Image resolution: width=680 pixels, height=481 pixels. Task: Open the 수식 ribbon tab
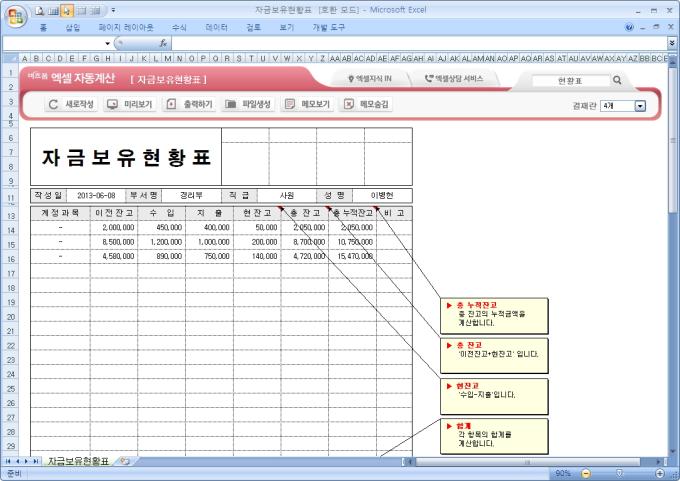pos(179,27)
